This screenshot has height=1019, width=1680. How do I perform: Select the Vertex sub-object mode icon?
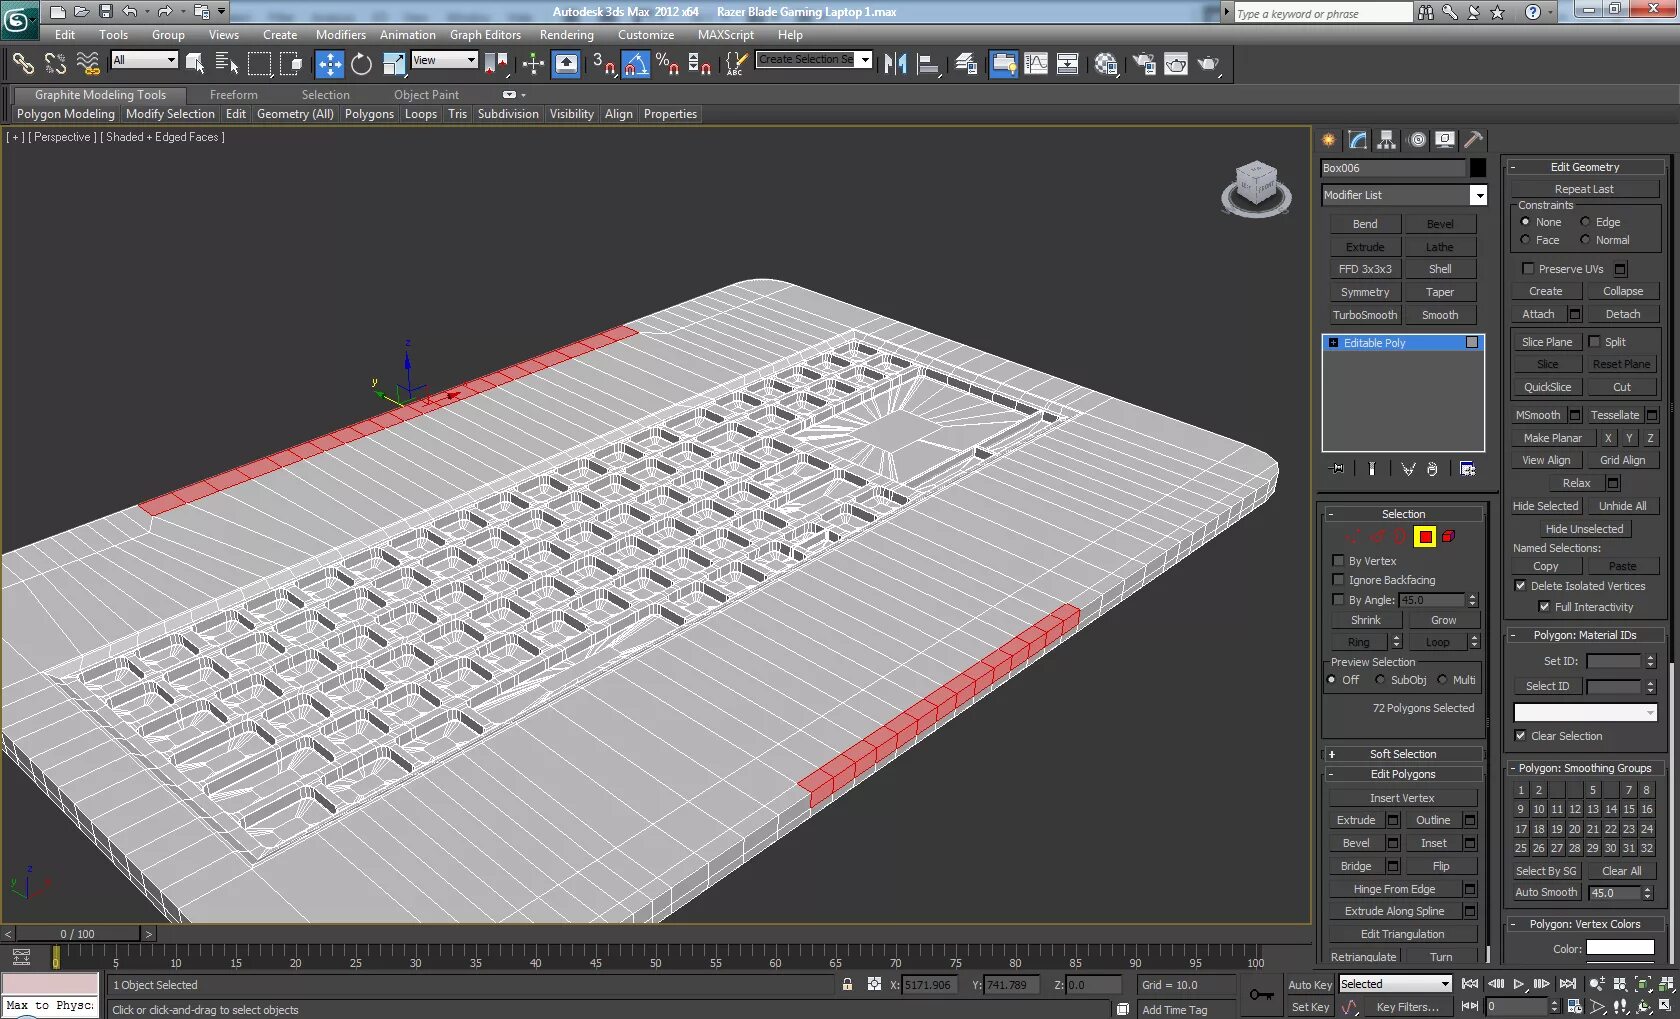pyautogui.click(x=1351, y=536)
